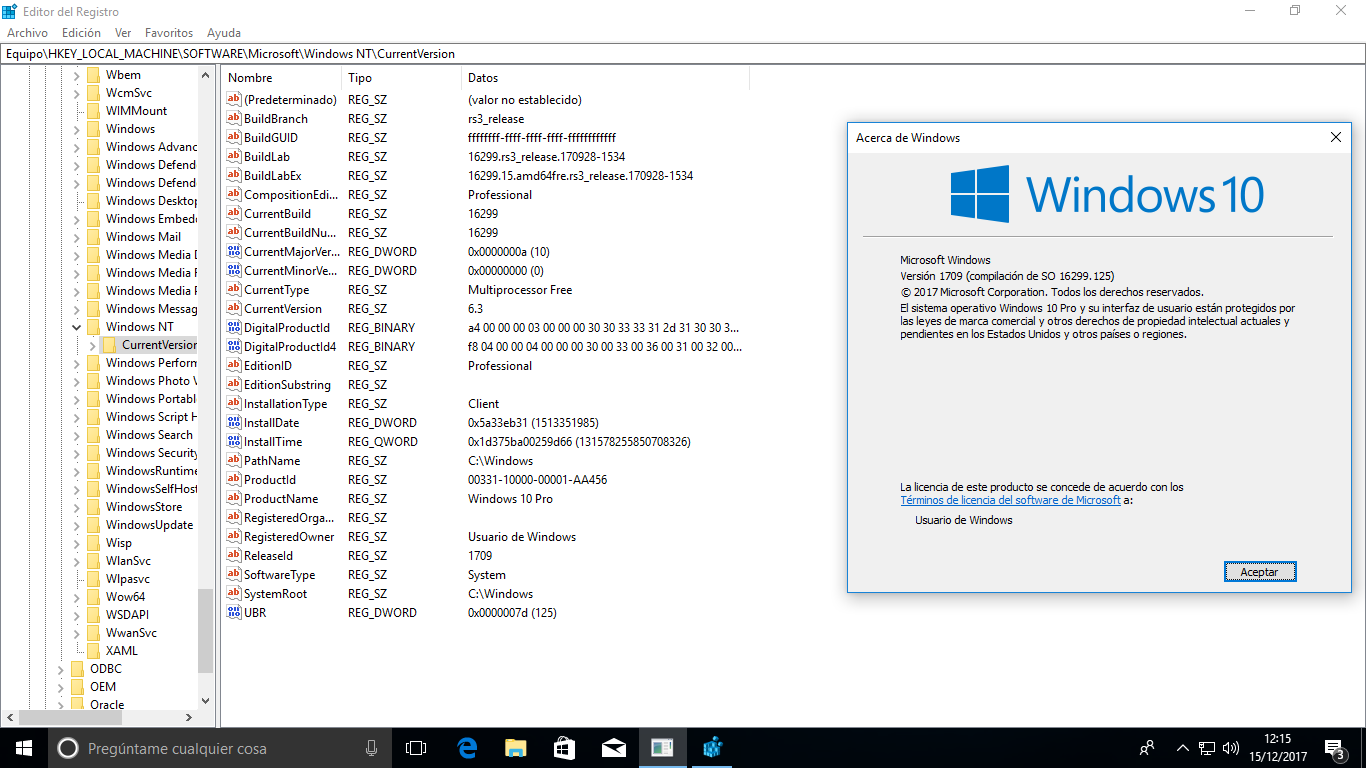Select the WIMMount folder icon
The width and height of the screenshot is (1366, 768).
94,111
